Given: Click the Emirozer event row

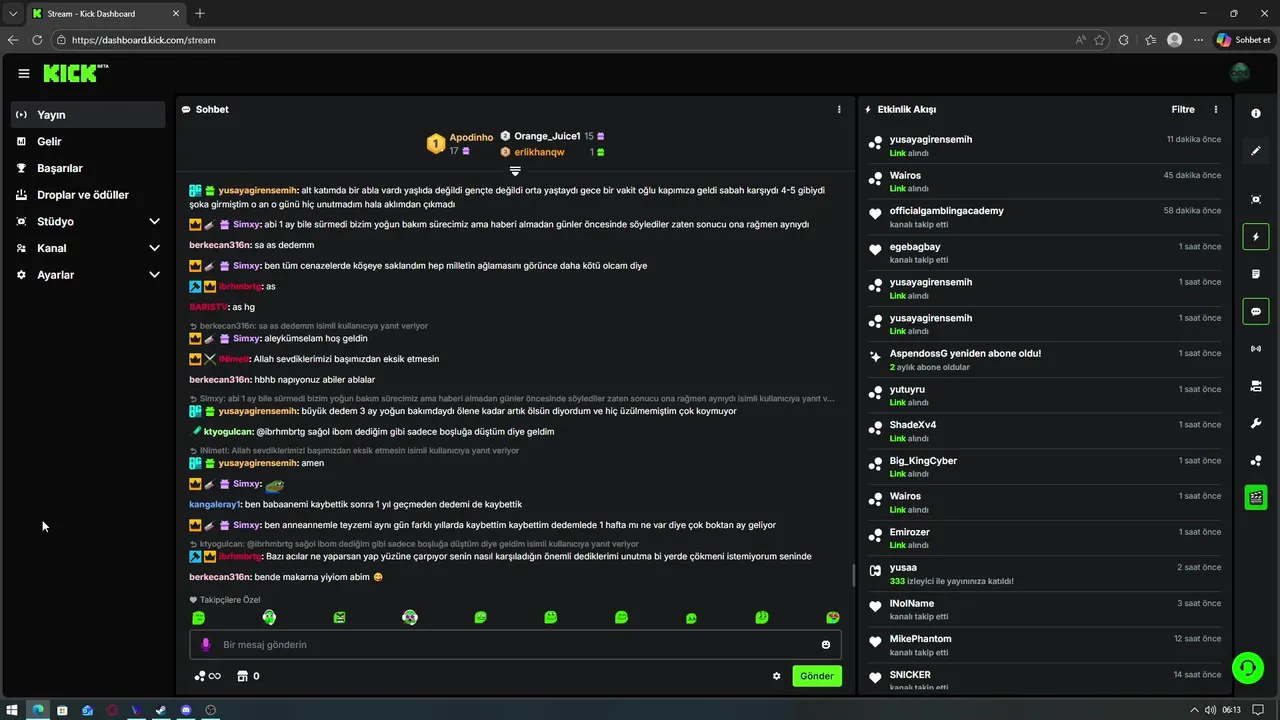Looking at the screenshot, I should tap(1044, 538).
